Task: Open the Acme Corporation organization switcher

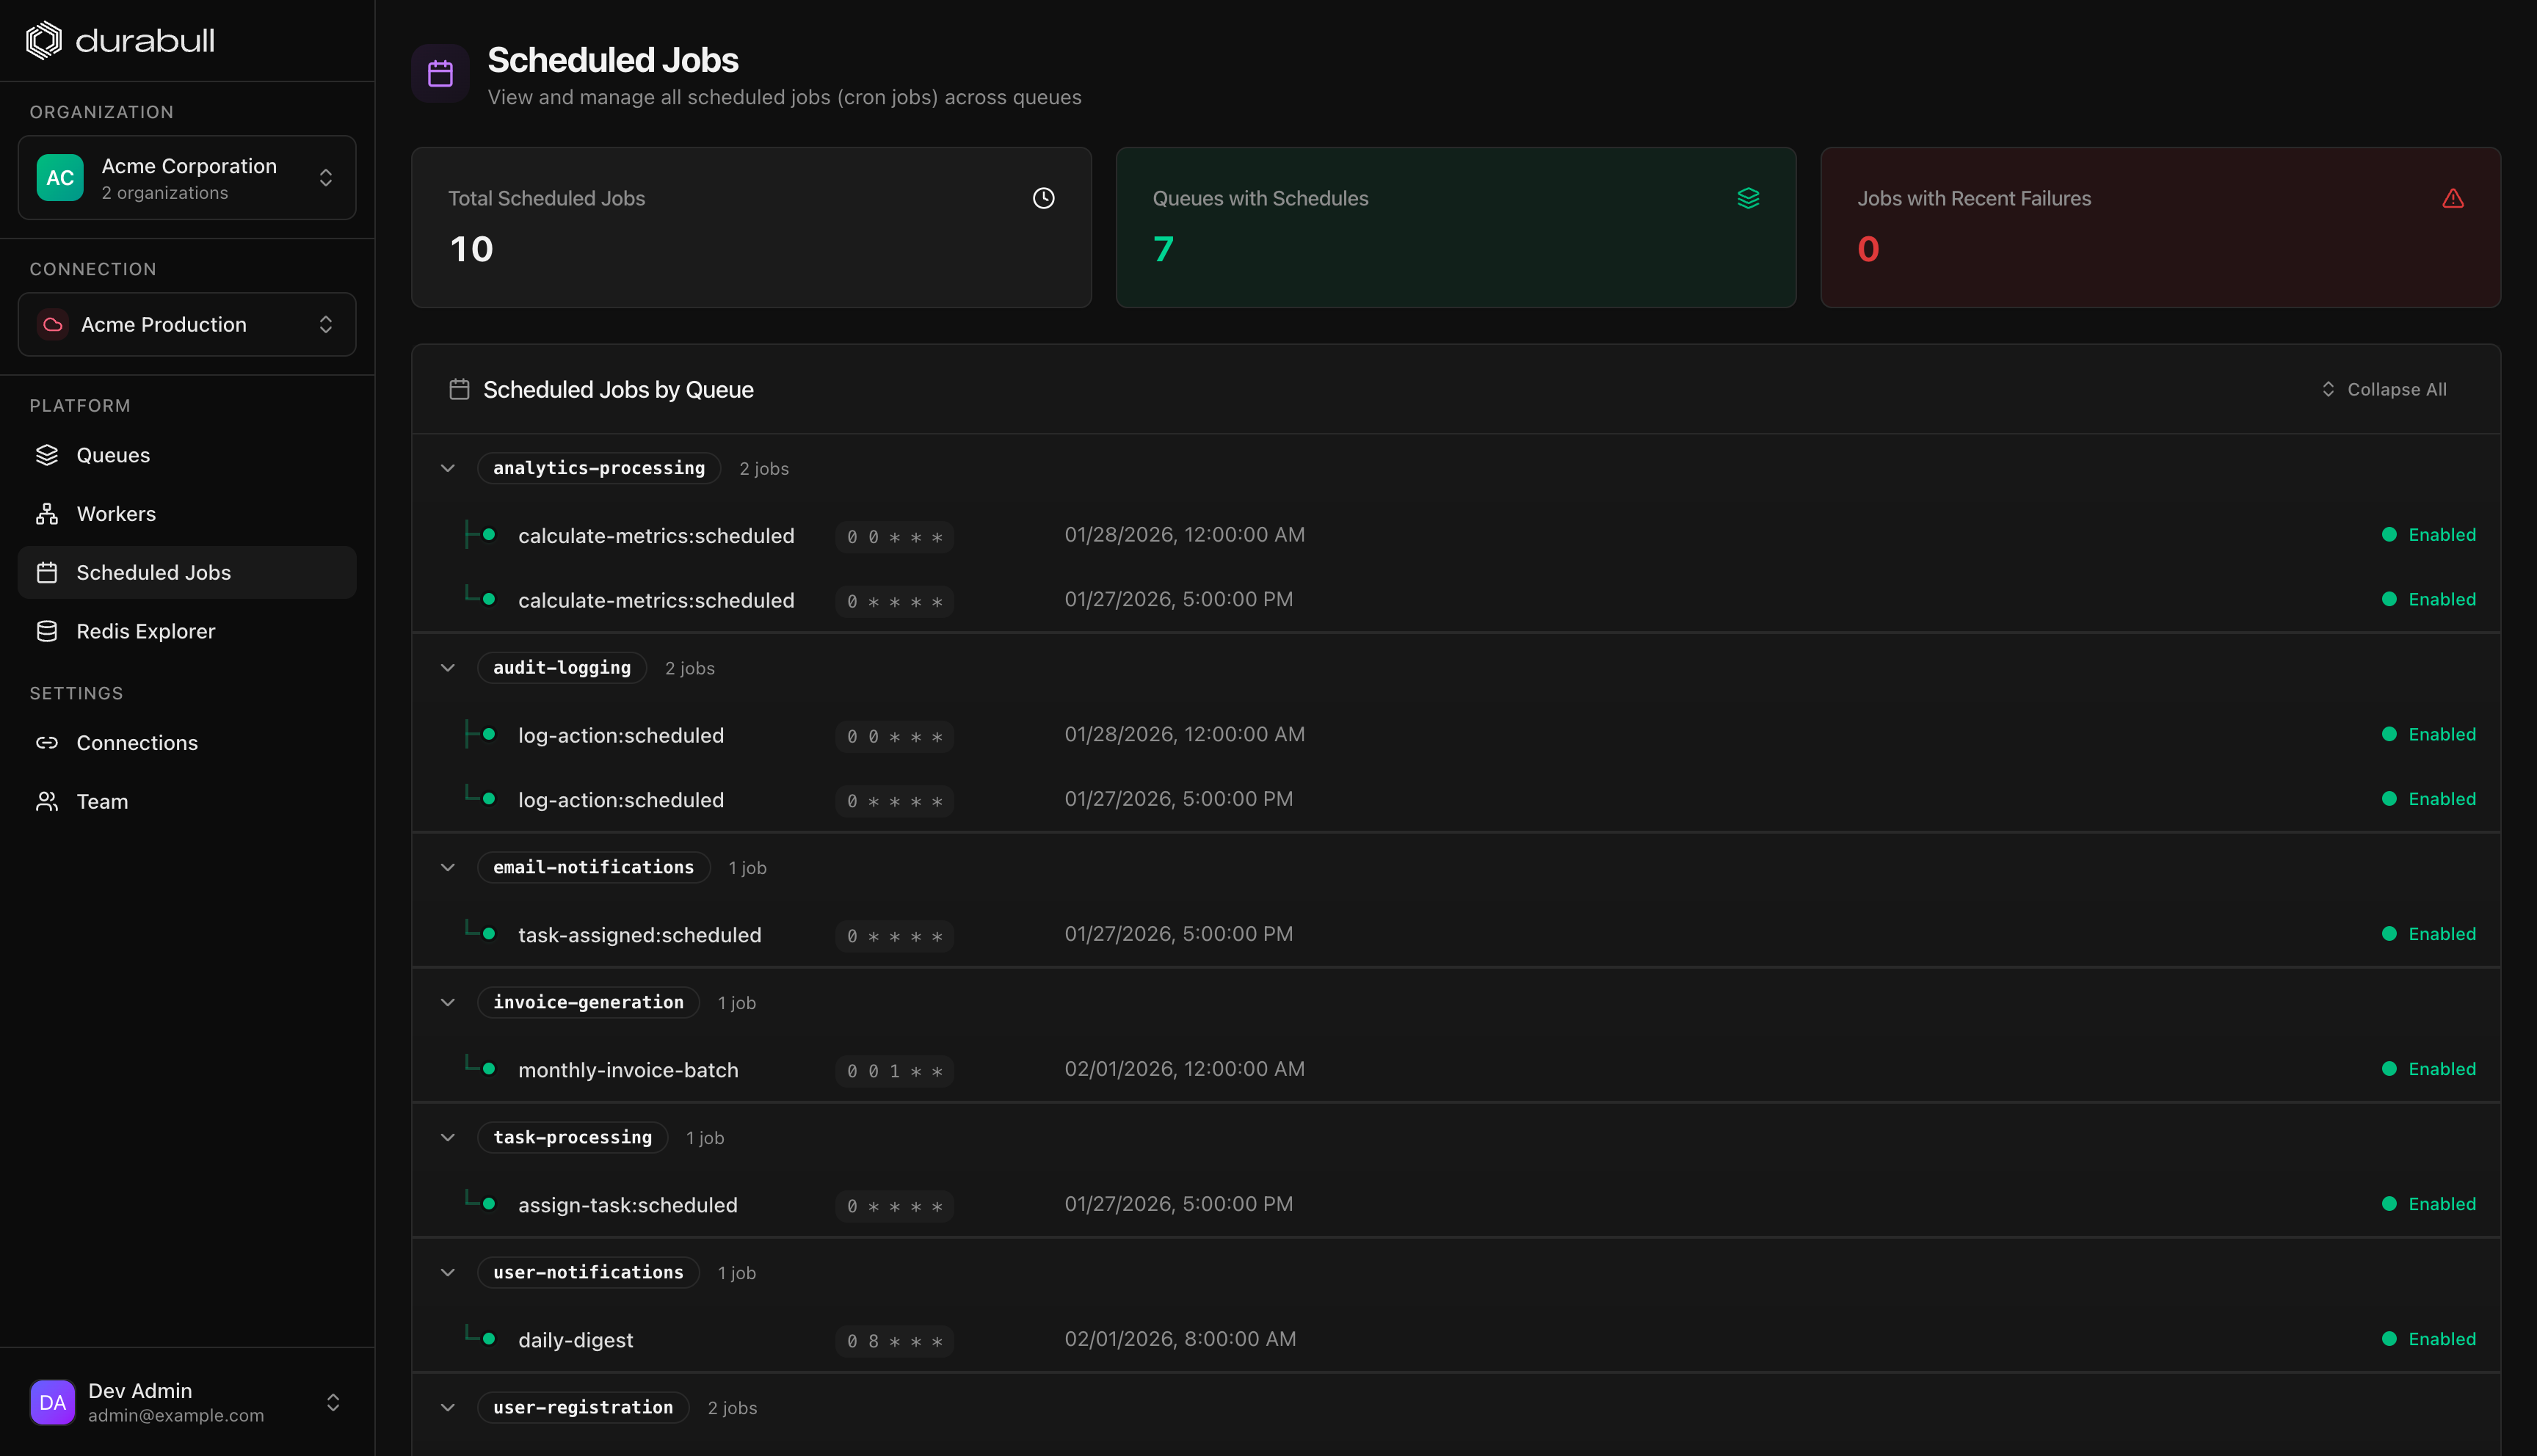Action: click(x=187, y=178)
